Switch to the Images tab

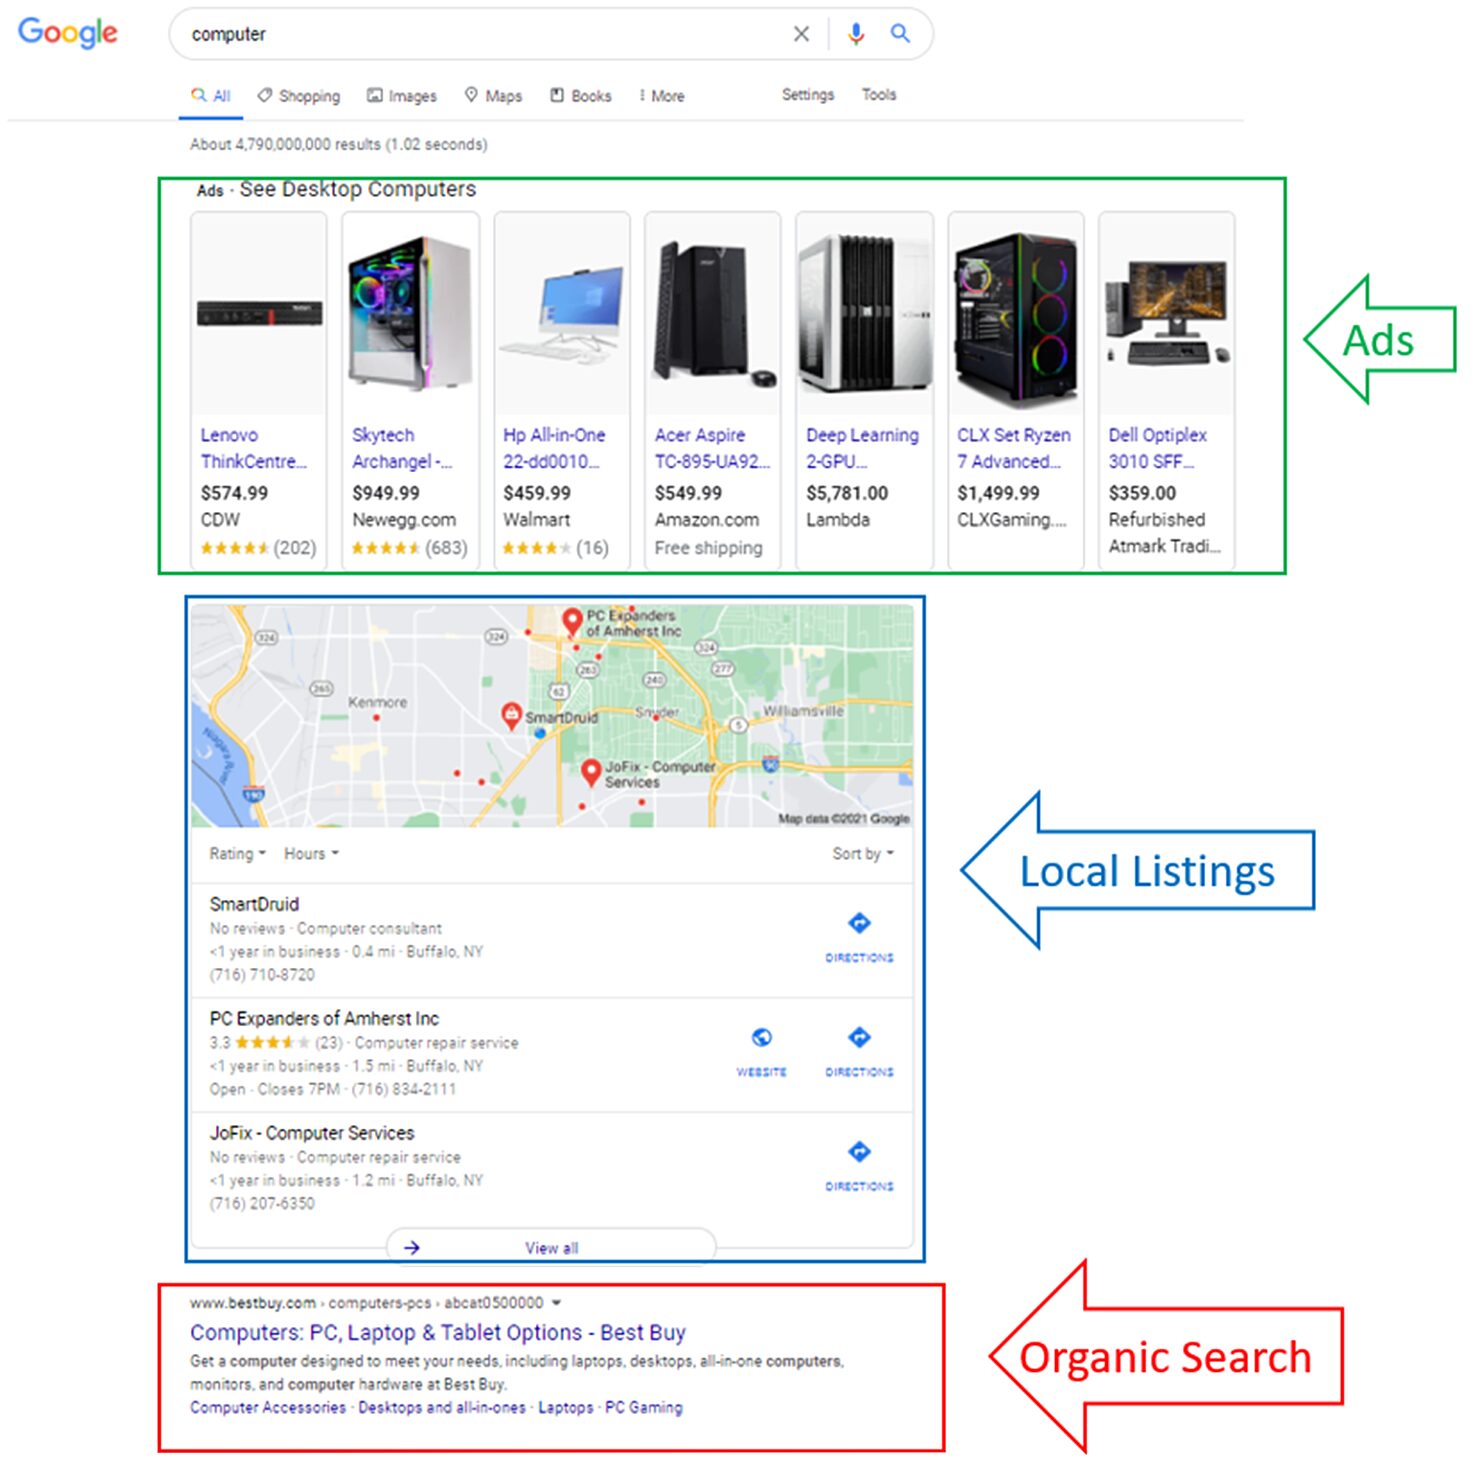pos(401,96)
